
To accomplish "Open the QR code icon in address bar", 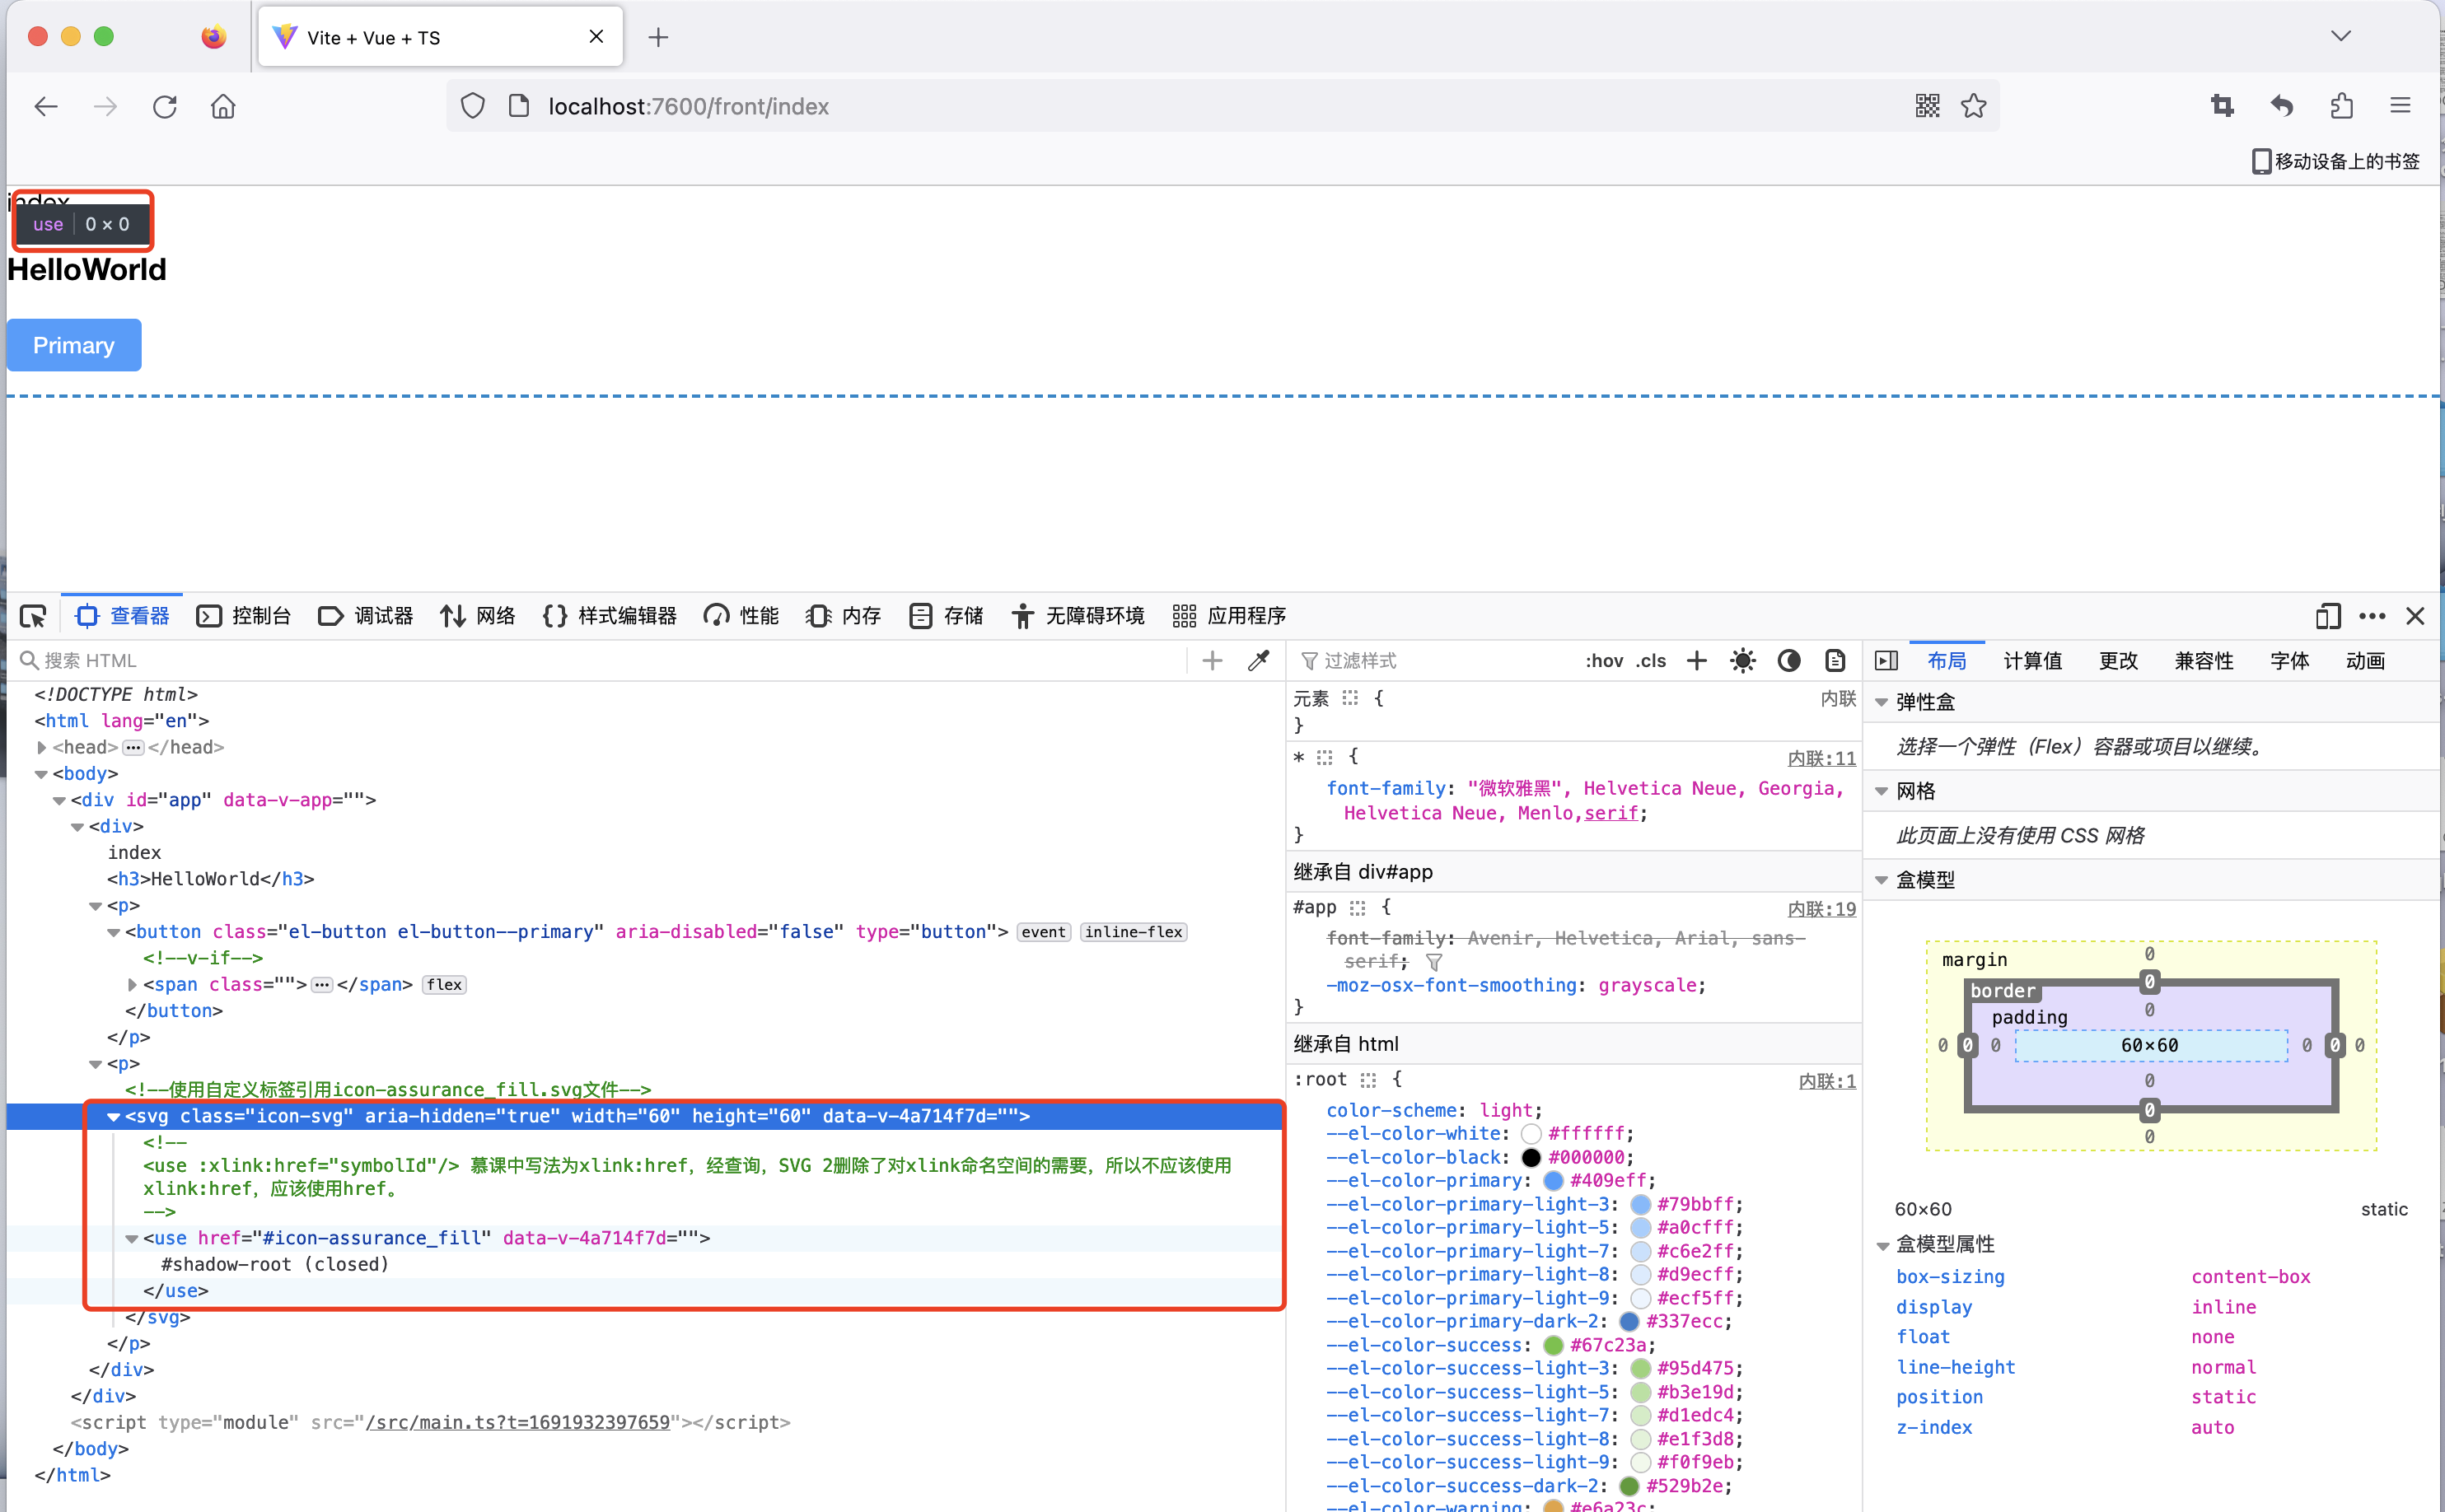I will (1927, 106).
